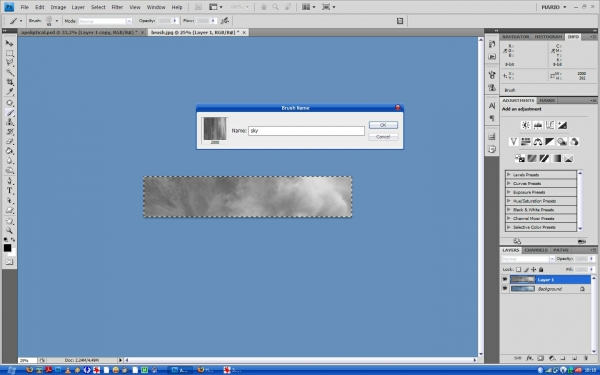Select the Eyedropper tool

point(9,91)
